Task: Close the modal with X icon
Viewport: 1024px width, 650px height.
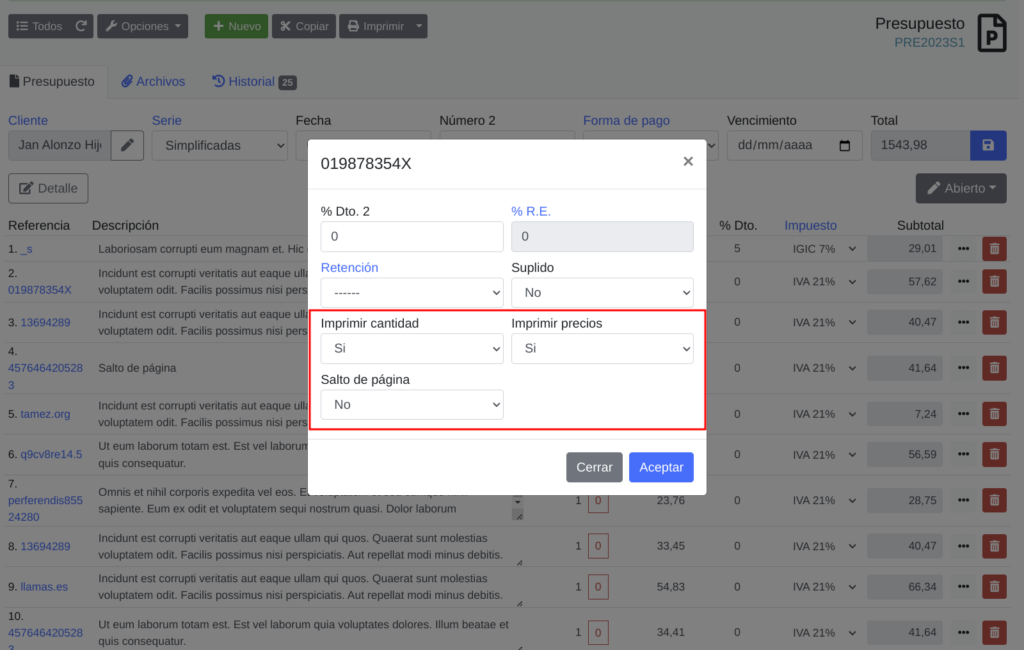Action: (x=688, y=162)
